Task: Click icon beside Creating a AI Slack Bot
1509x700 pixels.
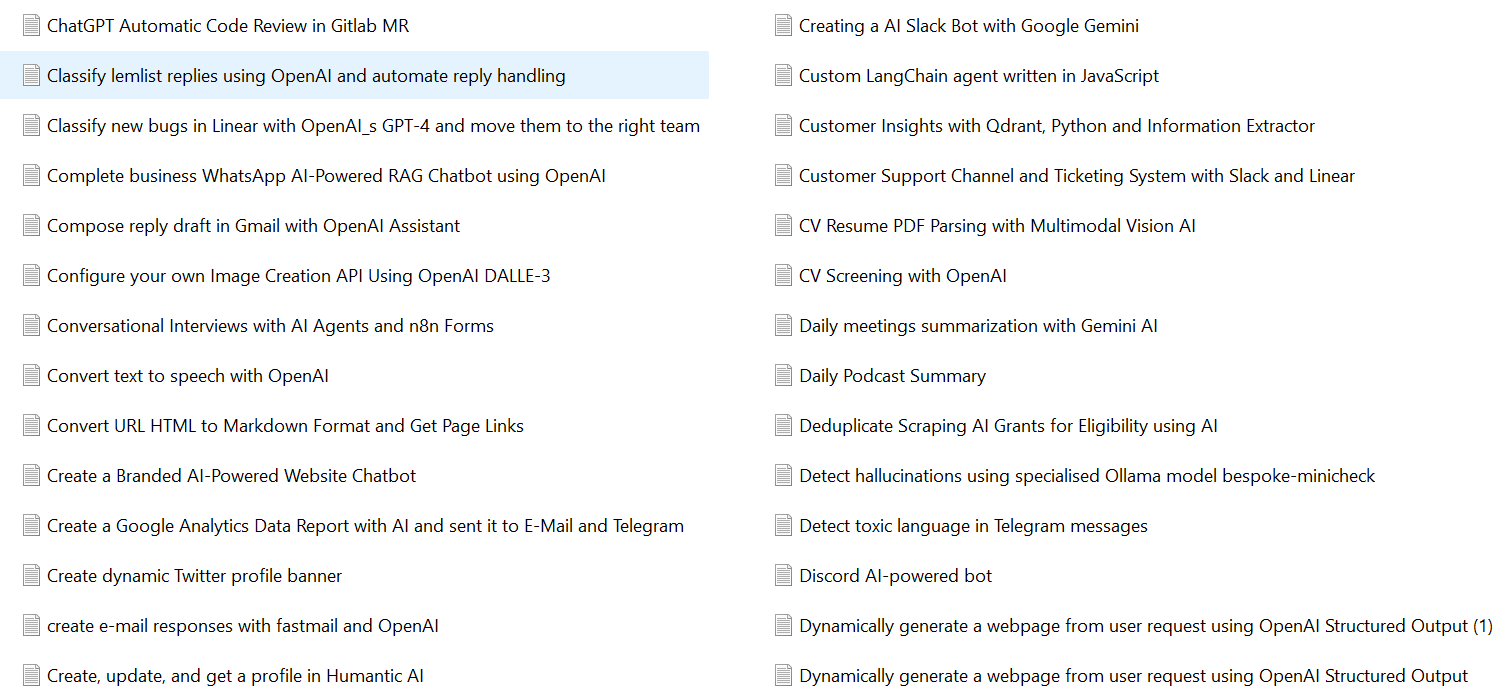Action: pyautogui.click(x=783, y=26)
